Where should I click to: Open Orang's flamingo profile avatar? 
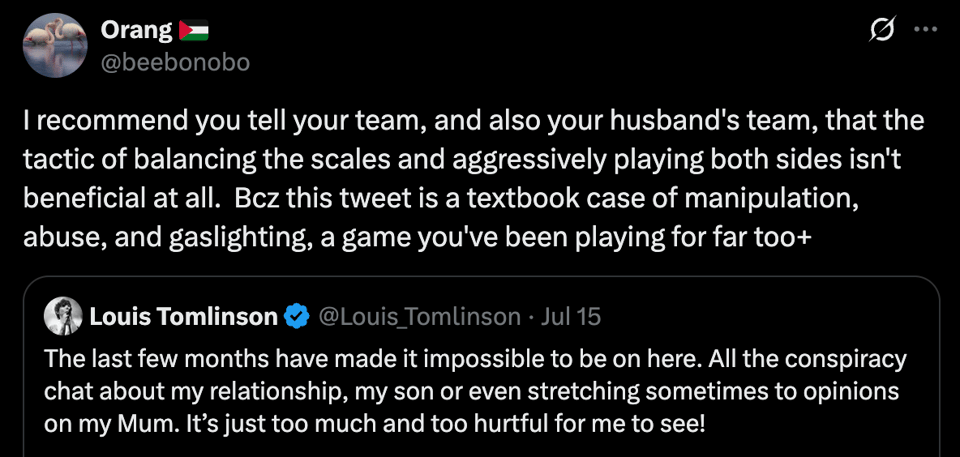(54, 45)
